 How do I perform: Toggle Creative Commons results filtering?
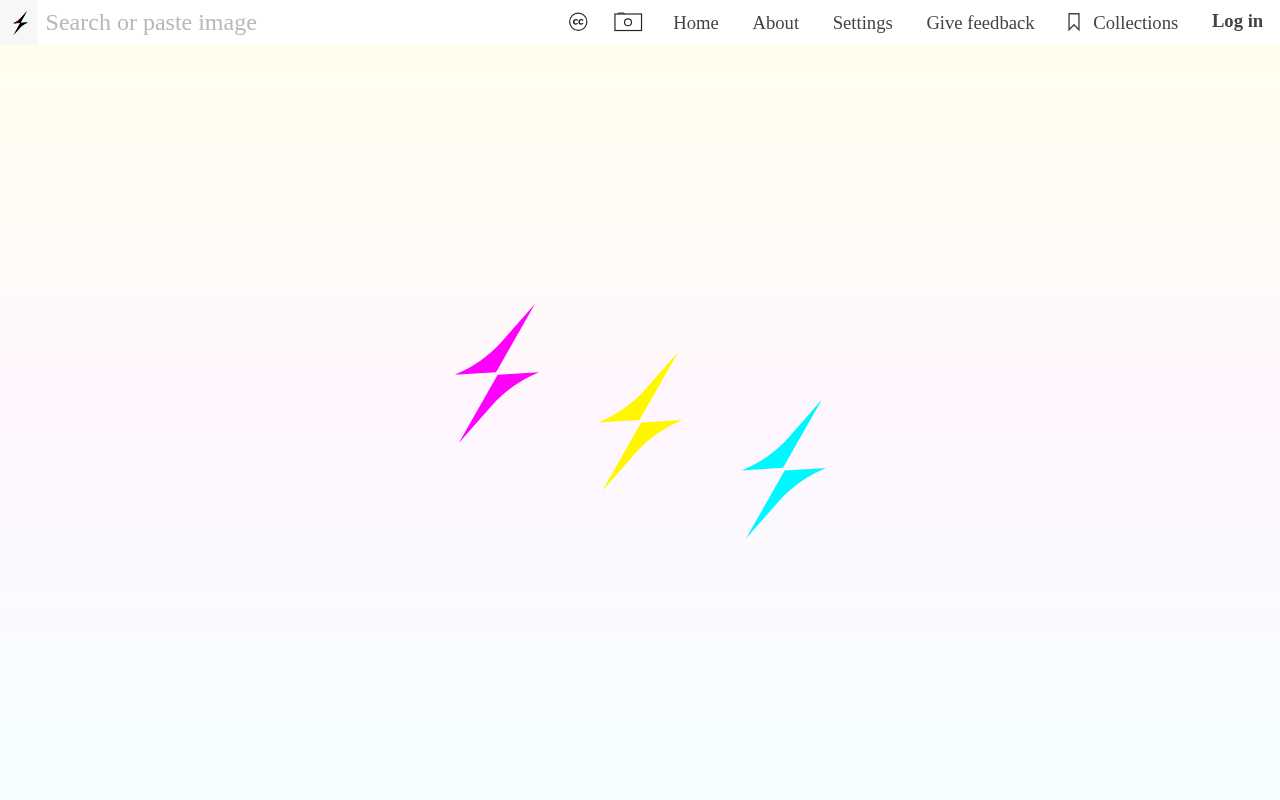pos(578,21)
